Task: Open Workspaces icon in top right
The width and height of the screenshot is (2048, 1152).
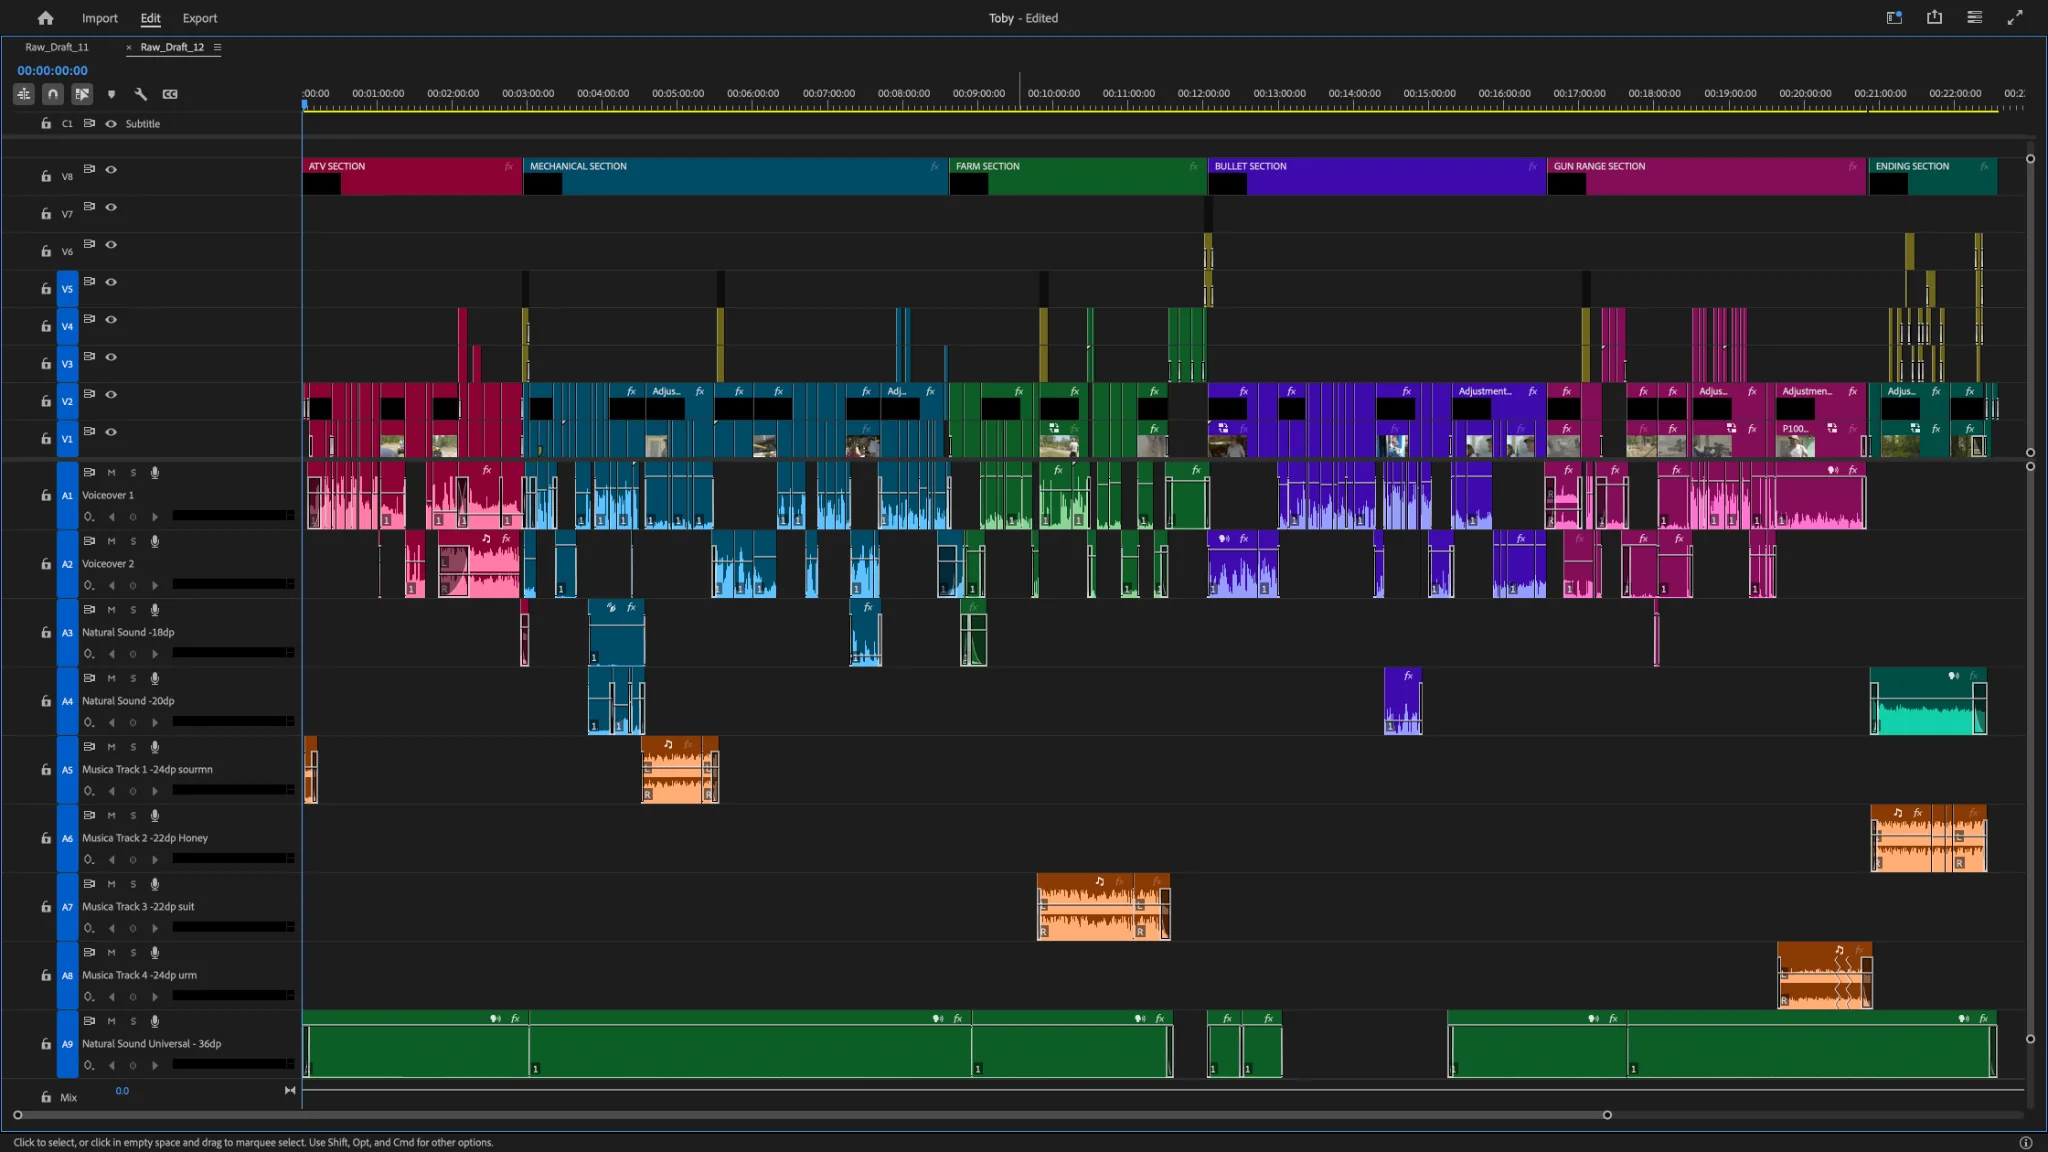Action: [x=1894, y=17]
